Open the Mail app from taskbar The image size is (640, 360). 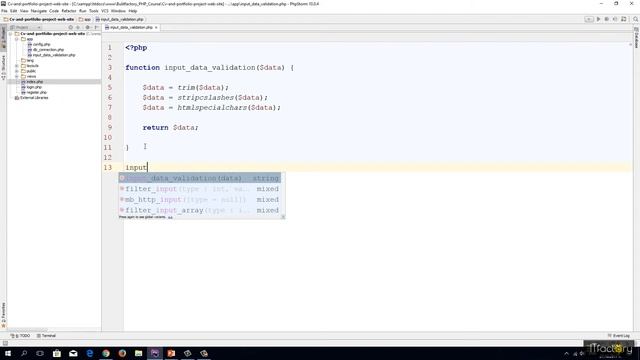(73, 353)
